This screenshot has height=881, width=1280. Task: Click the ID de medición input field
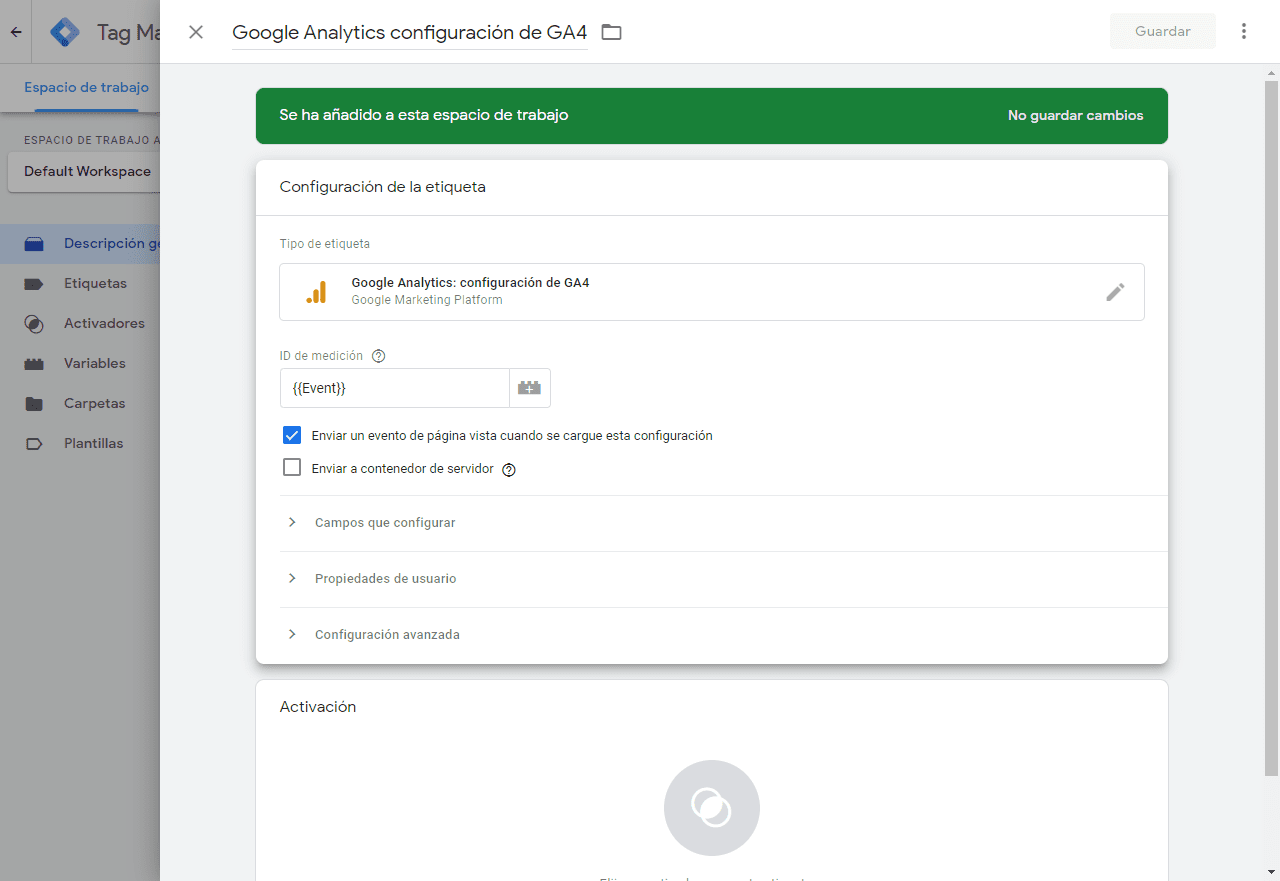(395, 388)
